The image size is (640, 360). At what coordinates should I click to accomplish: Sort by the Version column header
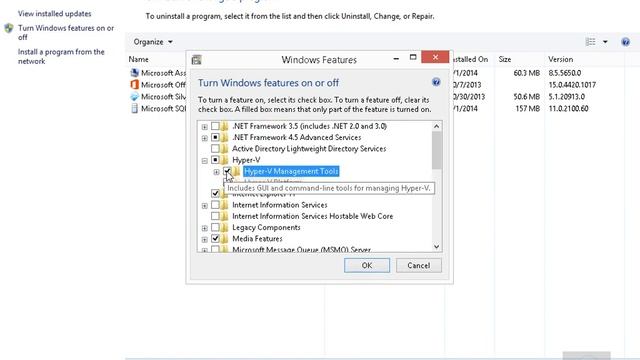point(560,59)
